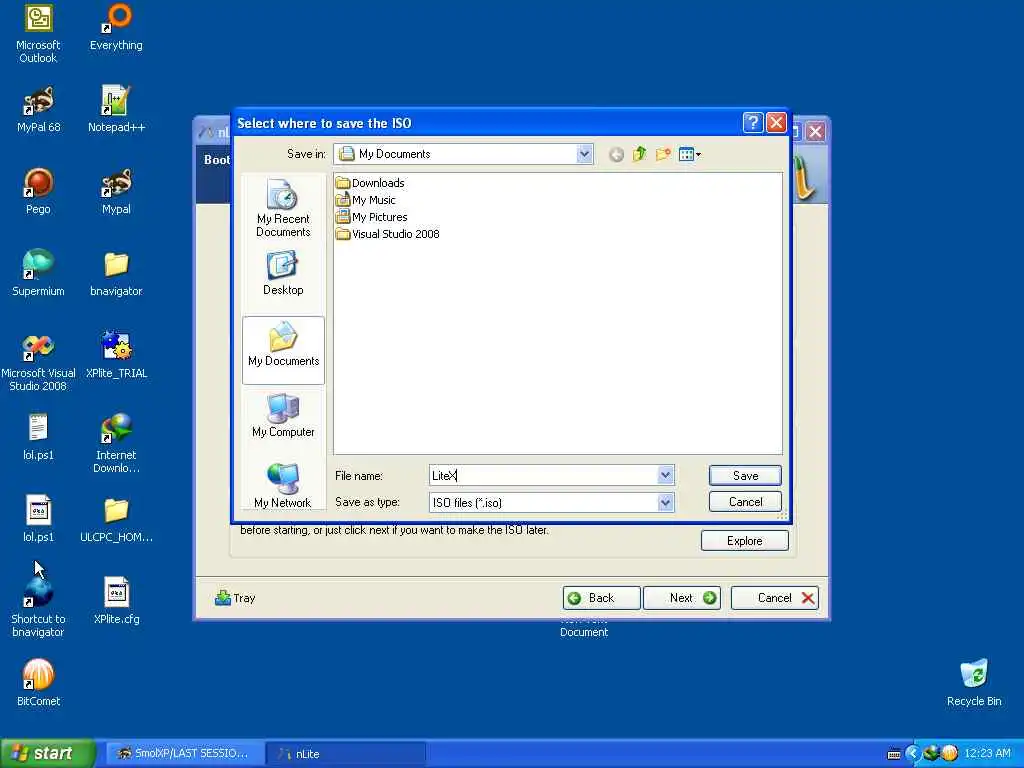The height and width of the screenshot is (768, 1024).
Task: Open the Microsoft Outlook desktop shortcut
Action: (x=38, y=33)
